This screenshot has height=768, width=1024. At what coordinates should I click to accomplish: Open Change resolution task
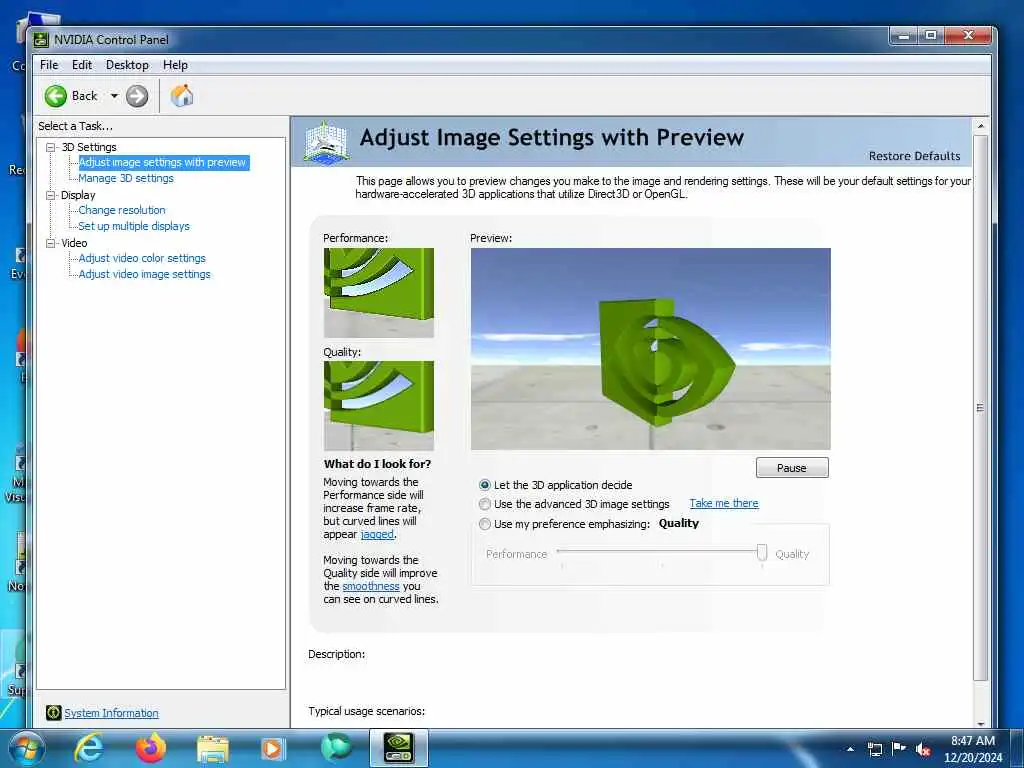click(x=122, y=210)
